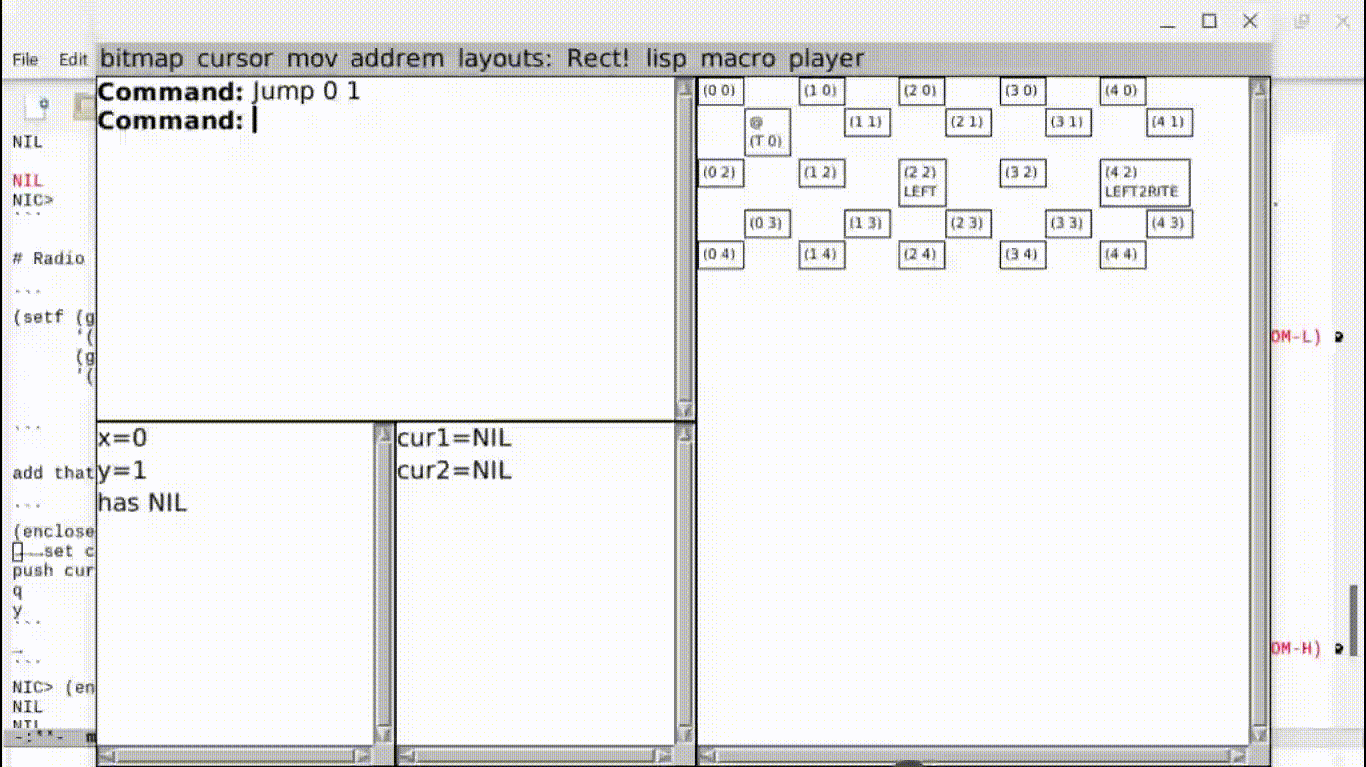Viewport: 1366px width, 767px height.
Task: Click the cur2=NIL text line
Action: coord(454,470)
